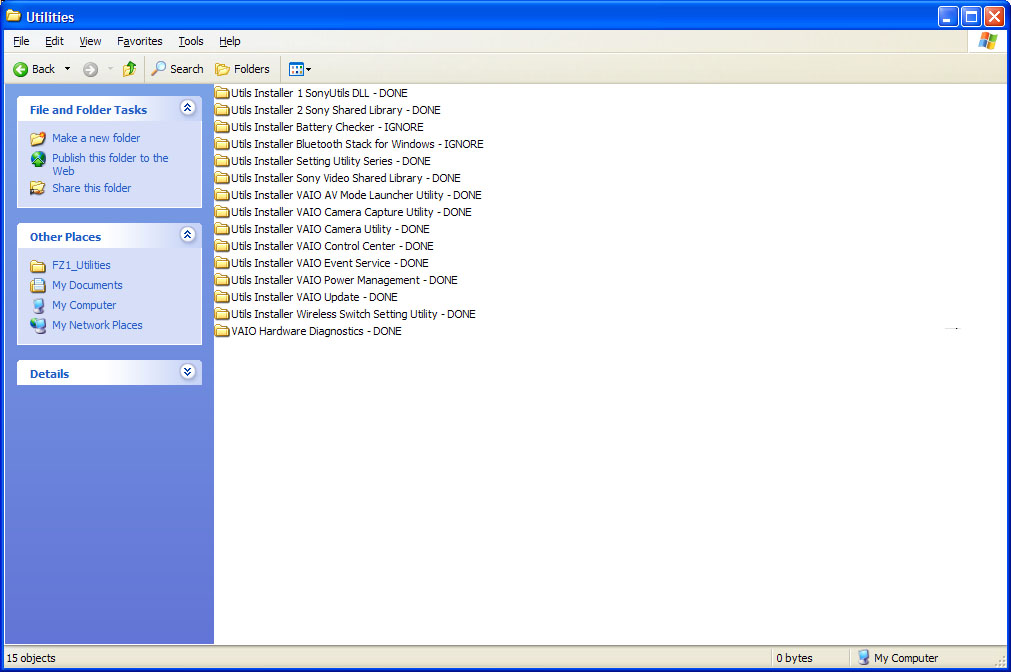1011x672 pixels.
Task: Expand the Details panel
Action: 188,371
